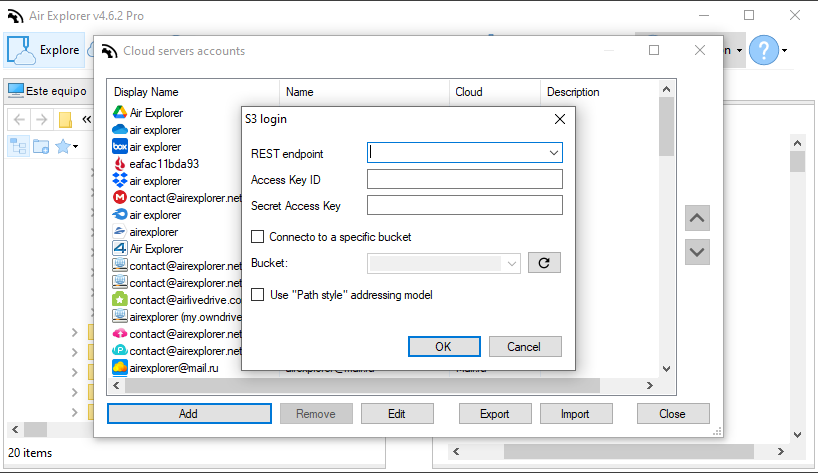The height and width of the screenshot is (473, 818).
Task: Click the Google Drive icon beside Air Explorer
Action: (120, 112)
